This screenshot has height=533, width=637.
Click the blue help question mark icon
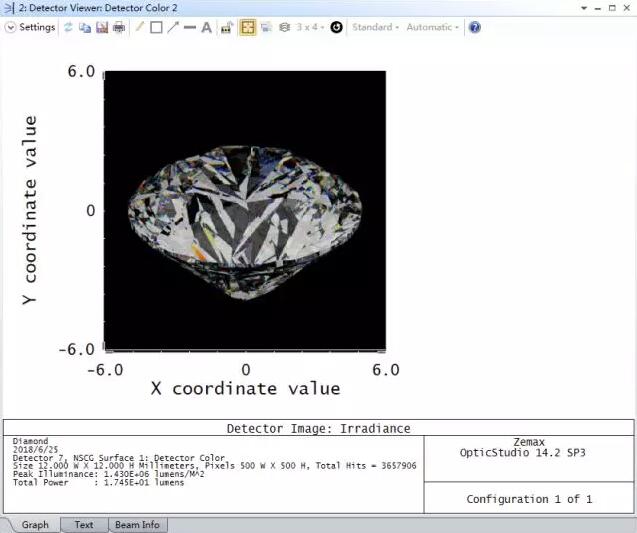click(474, 27)
